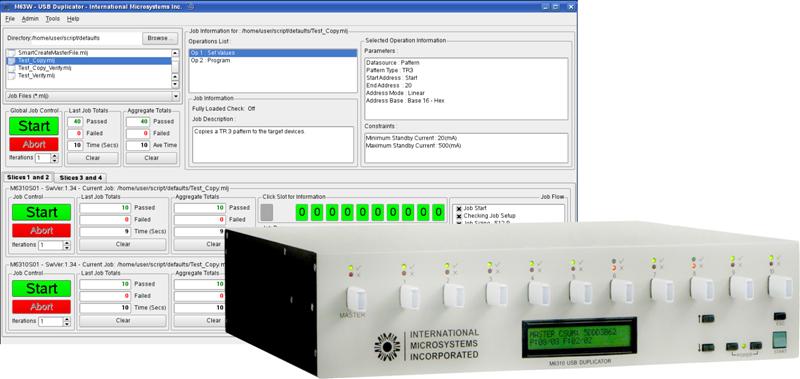The image size is (800, 379).
Task: Click the file list scrollbar bottom down arrow
Action: 176,84
